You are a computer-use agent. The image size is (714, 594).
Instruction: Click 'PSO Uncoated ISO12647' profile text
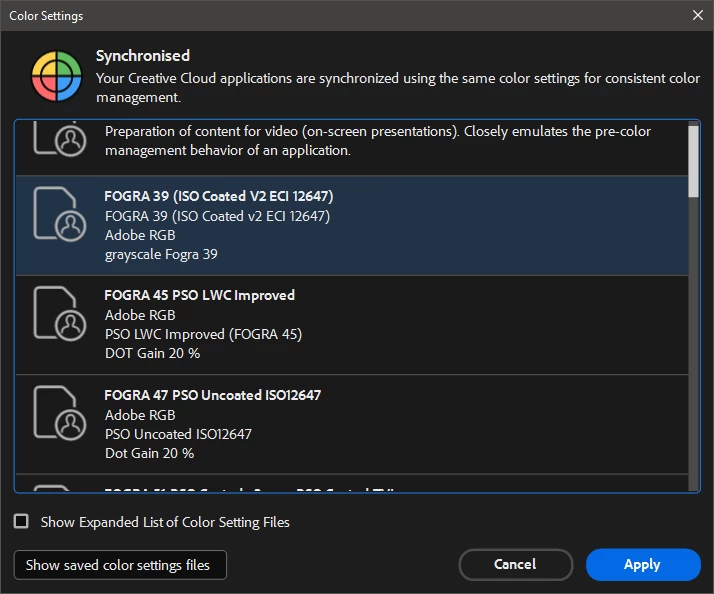click(178, 434)
